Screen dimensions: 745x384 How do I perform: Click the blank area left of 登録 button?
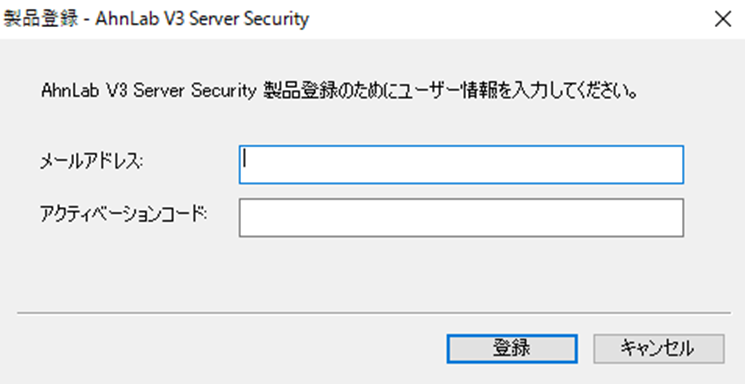(228, 349)
